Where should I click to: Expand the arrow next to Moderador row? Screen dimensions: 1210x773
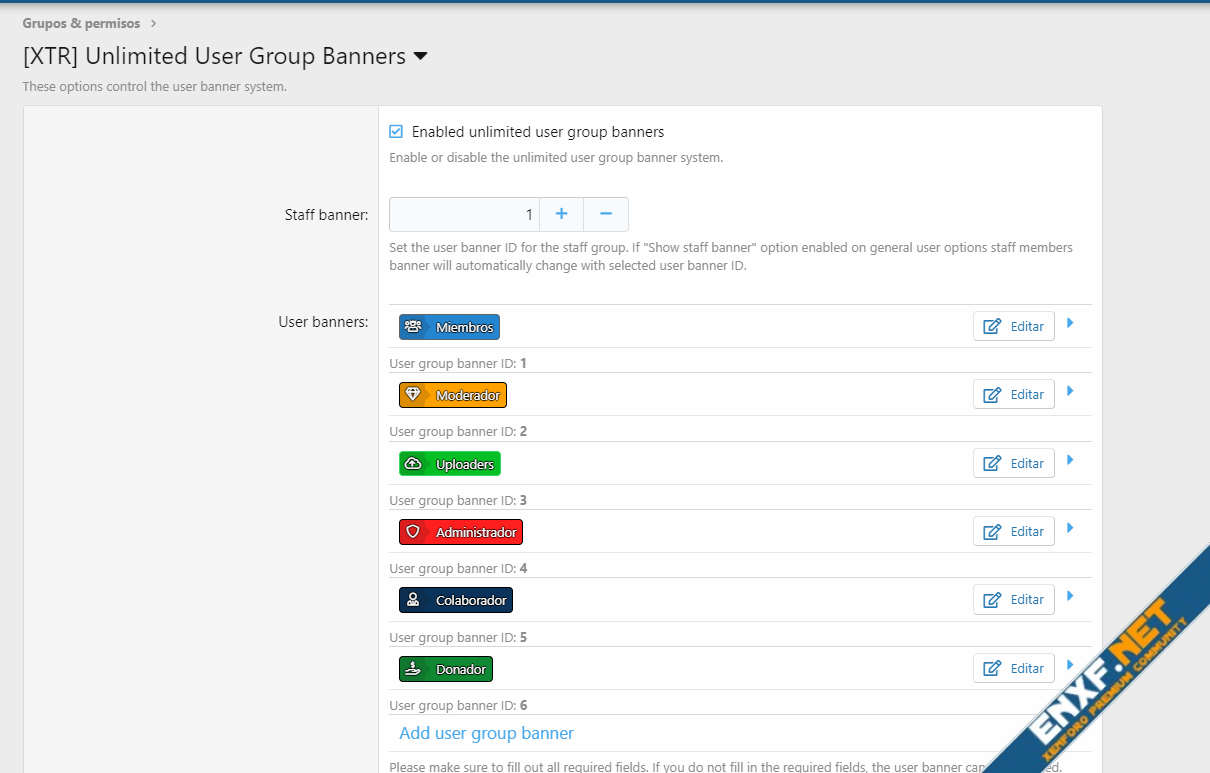click(1070, 391)
